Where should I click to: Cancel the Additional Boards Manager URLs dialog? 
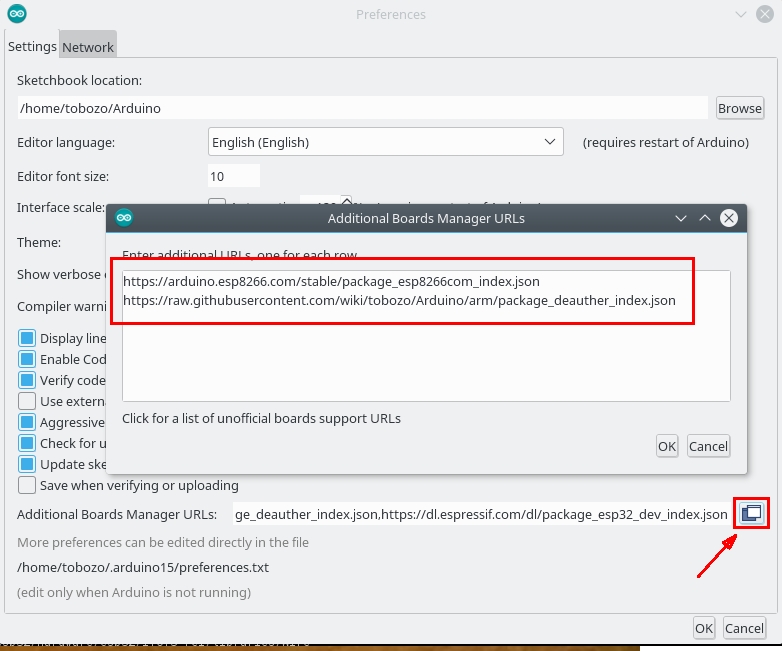(x=708, y=446)
